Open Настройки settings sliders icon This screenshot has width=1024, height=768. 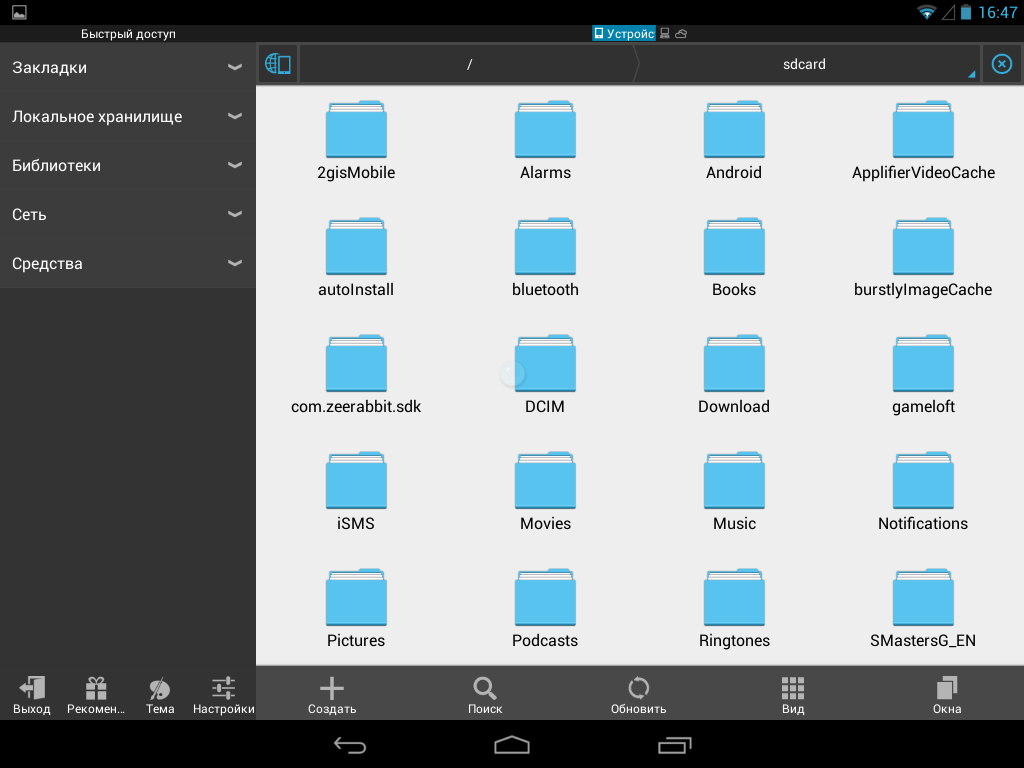[223, 689]
